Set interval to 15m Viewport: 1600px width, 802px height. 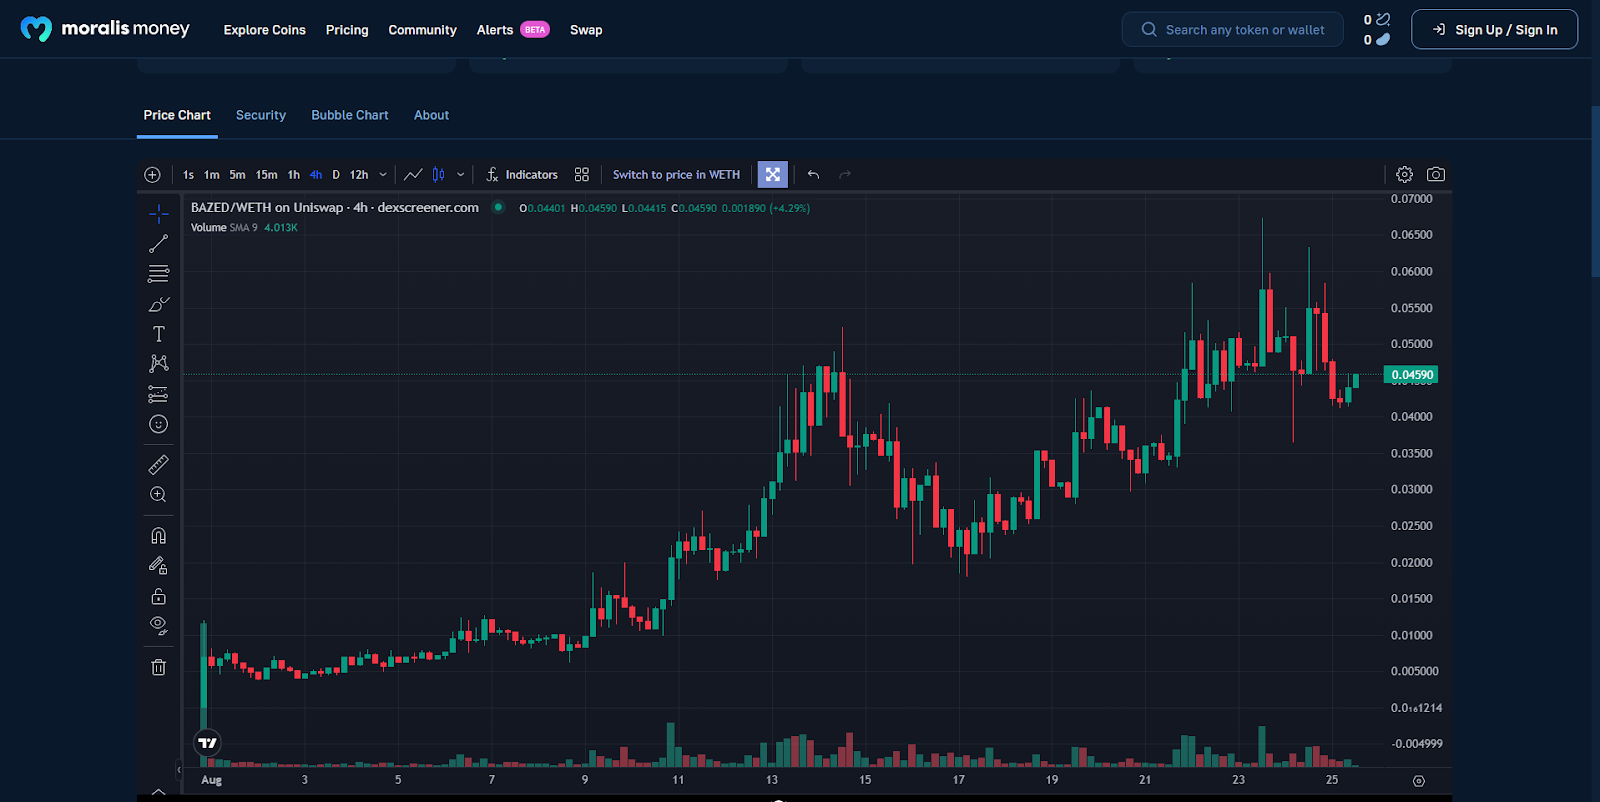click(x=266, y=175)
